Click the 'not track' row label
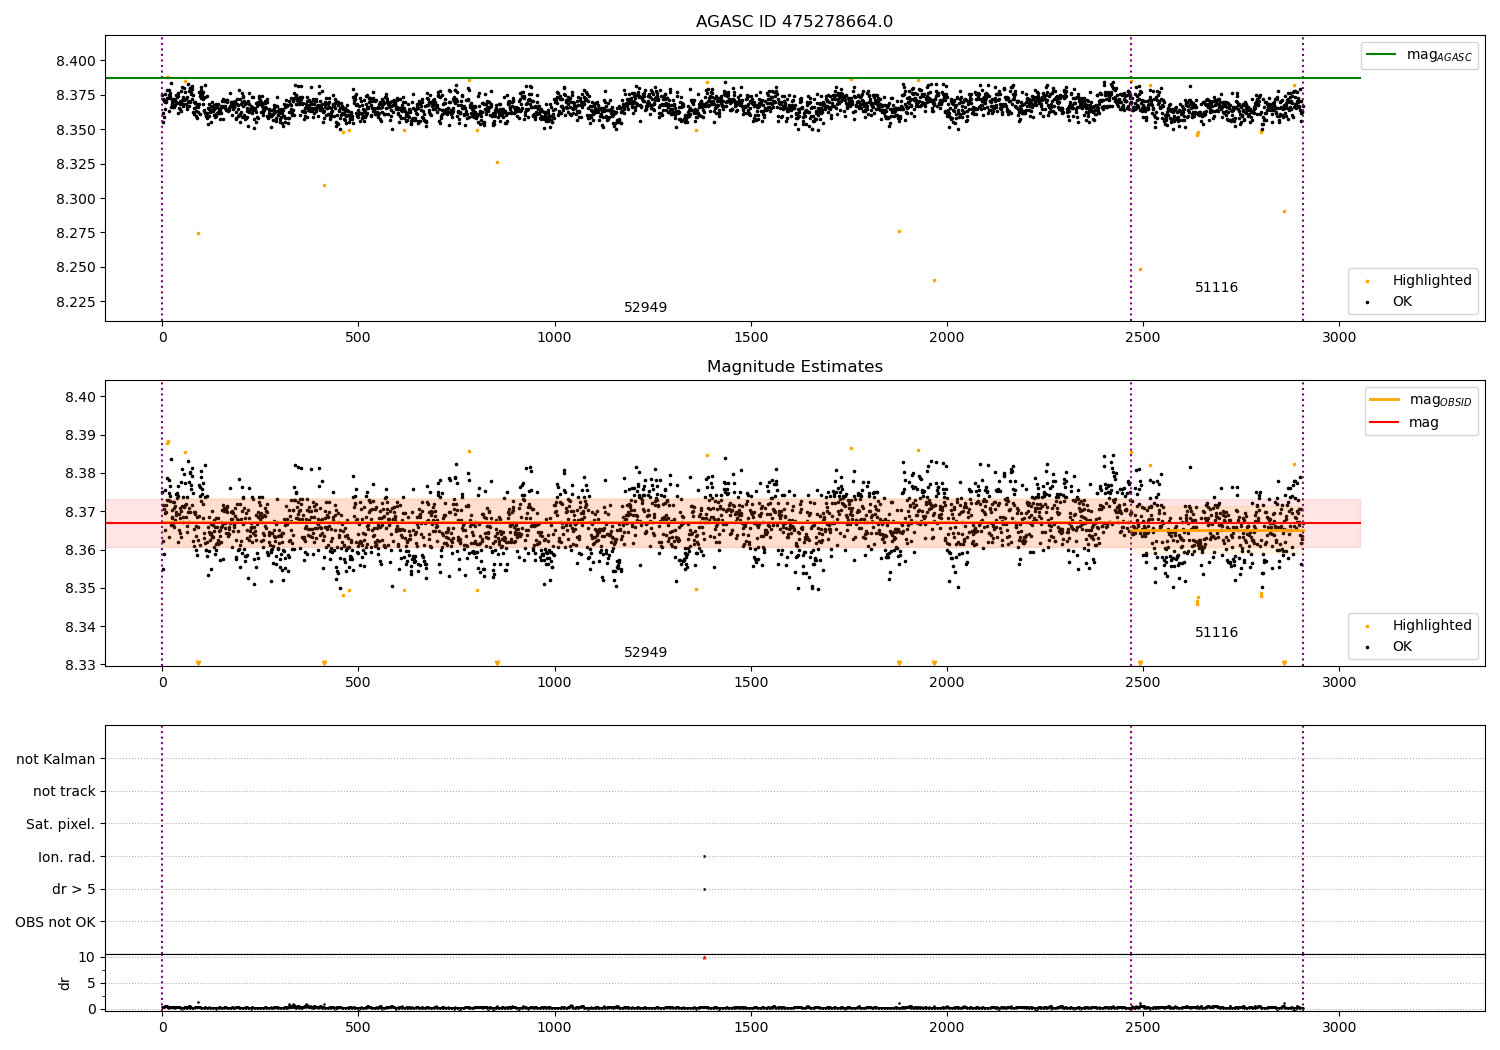This screenshot has height=1050, width=1500. click(64, 792)
